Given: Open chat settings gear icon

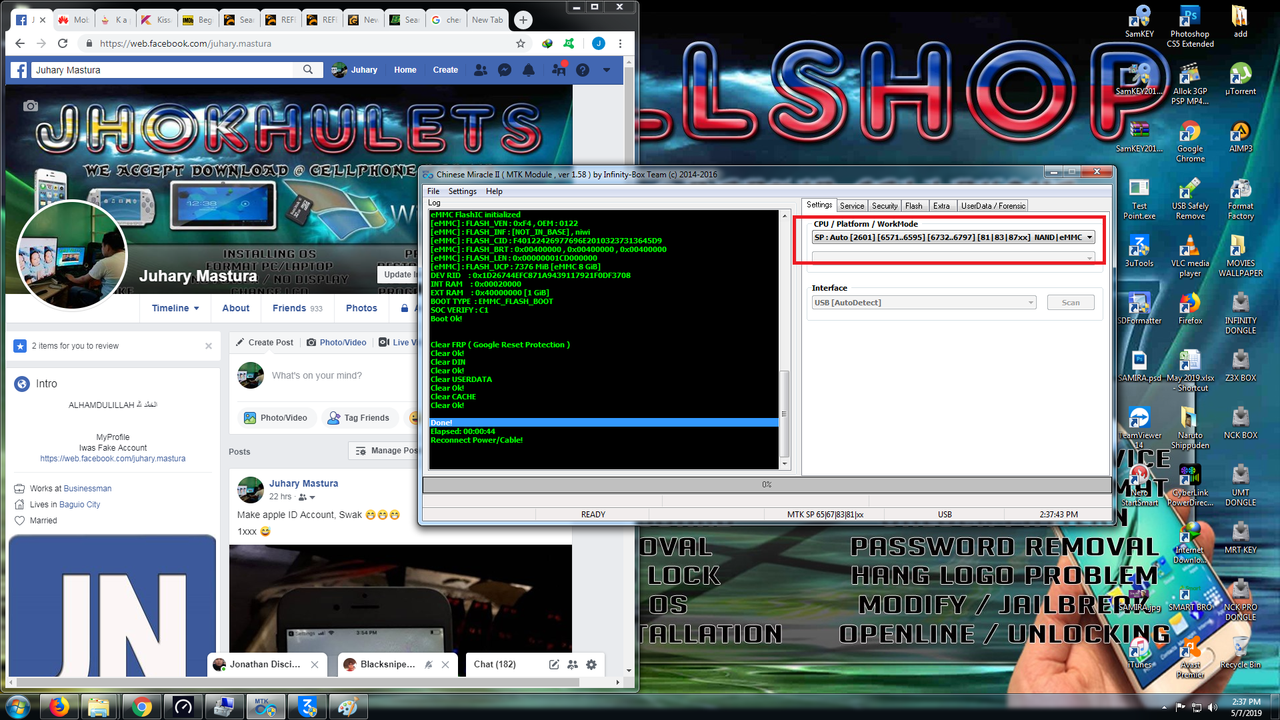Looking at the screenshot, I should tap(591, 664).
